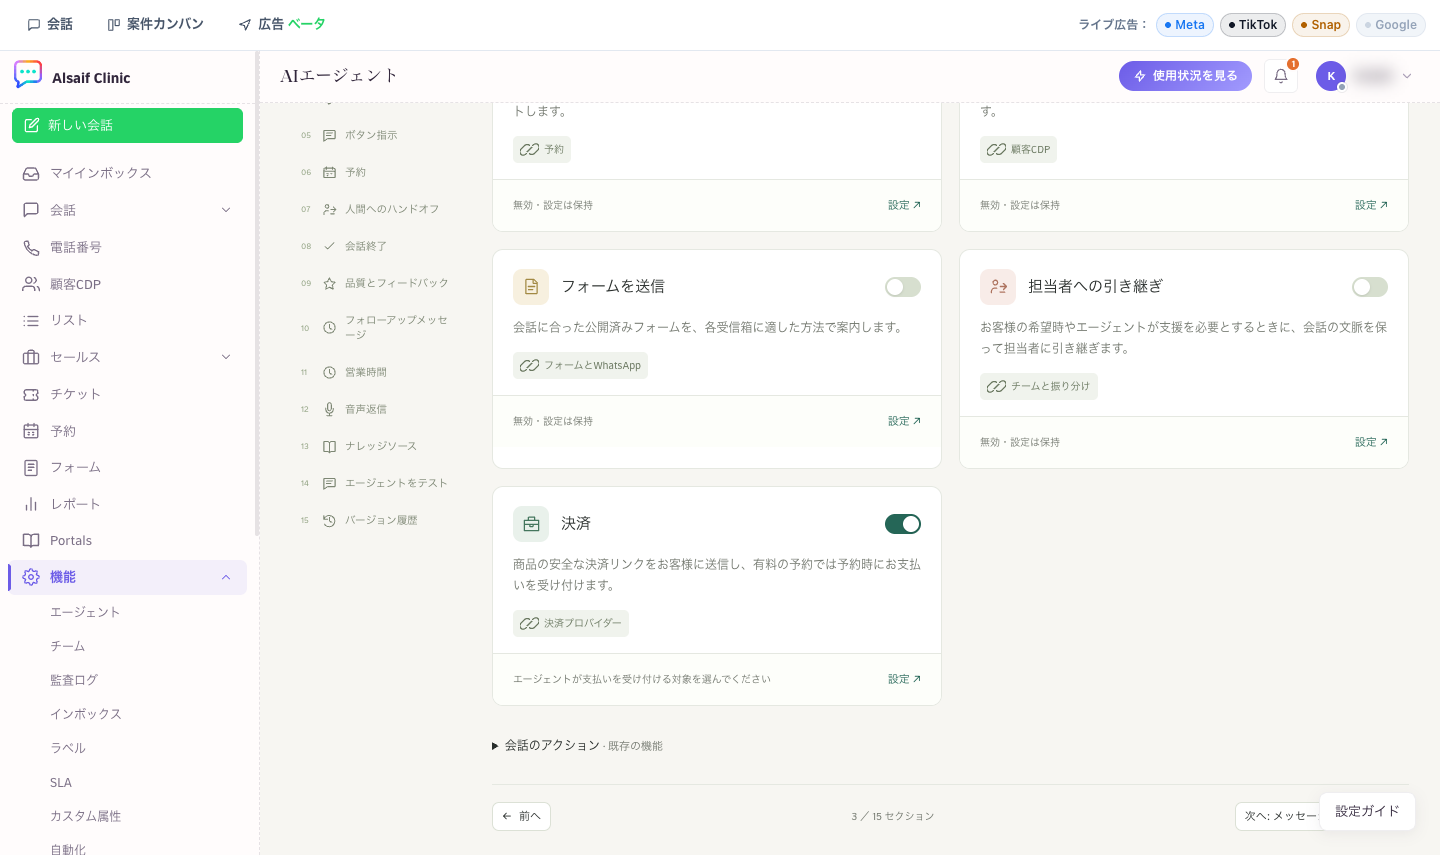
Task: Open the 顧客CDP people icon in the sidebar
Action: point(31,284)
